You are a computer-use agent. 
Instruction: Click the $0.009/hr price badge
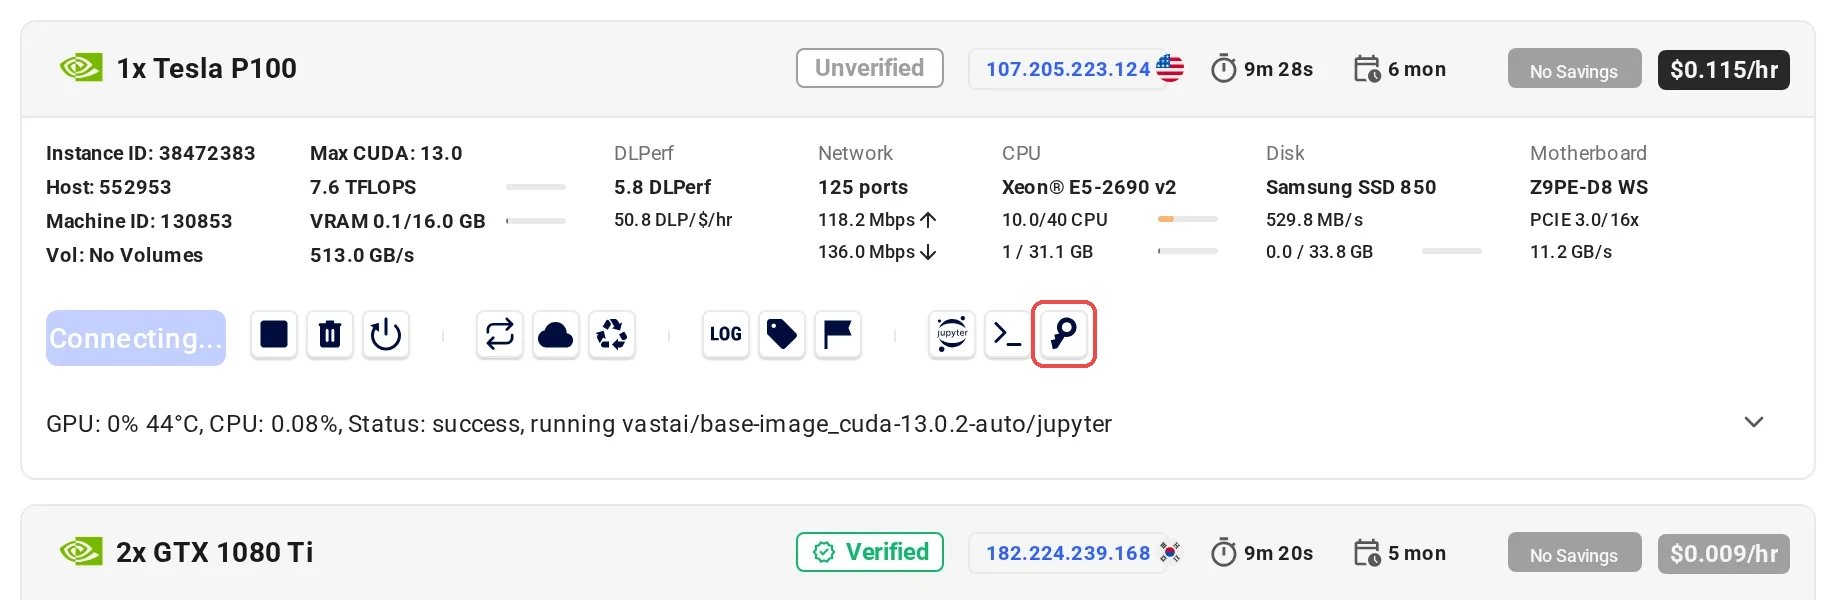pyautogui.click(x=1724, y=554)
